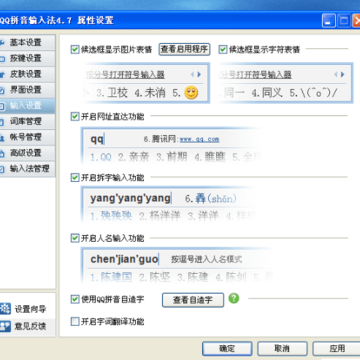The width and height of the screenshot is (360, 360).
Task: Uncheck 候选框显示图片表情
Action: tap(75, 50)
